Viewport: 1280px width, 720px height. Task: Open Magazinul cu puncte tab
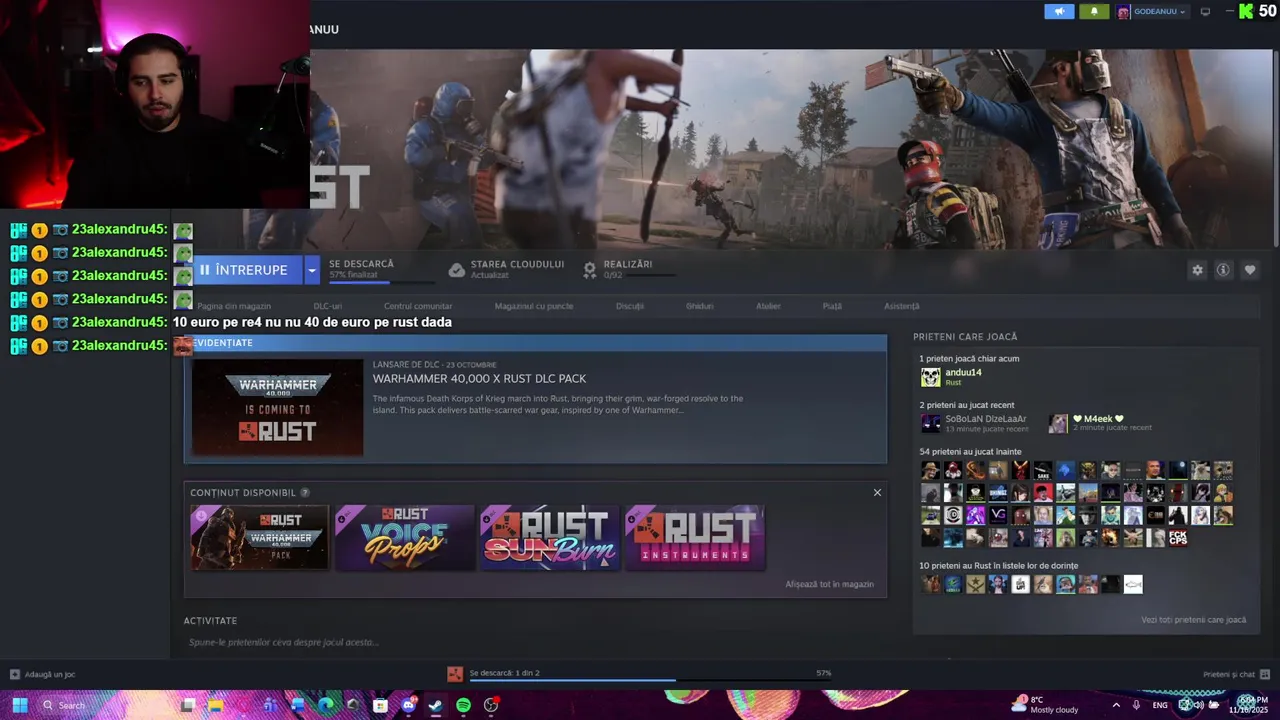tap(534, 306)
